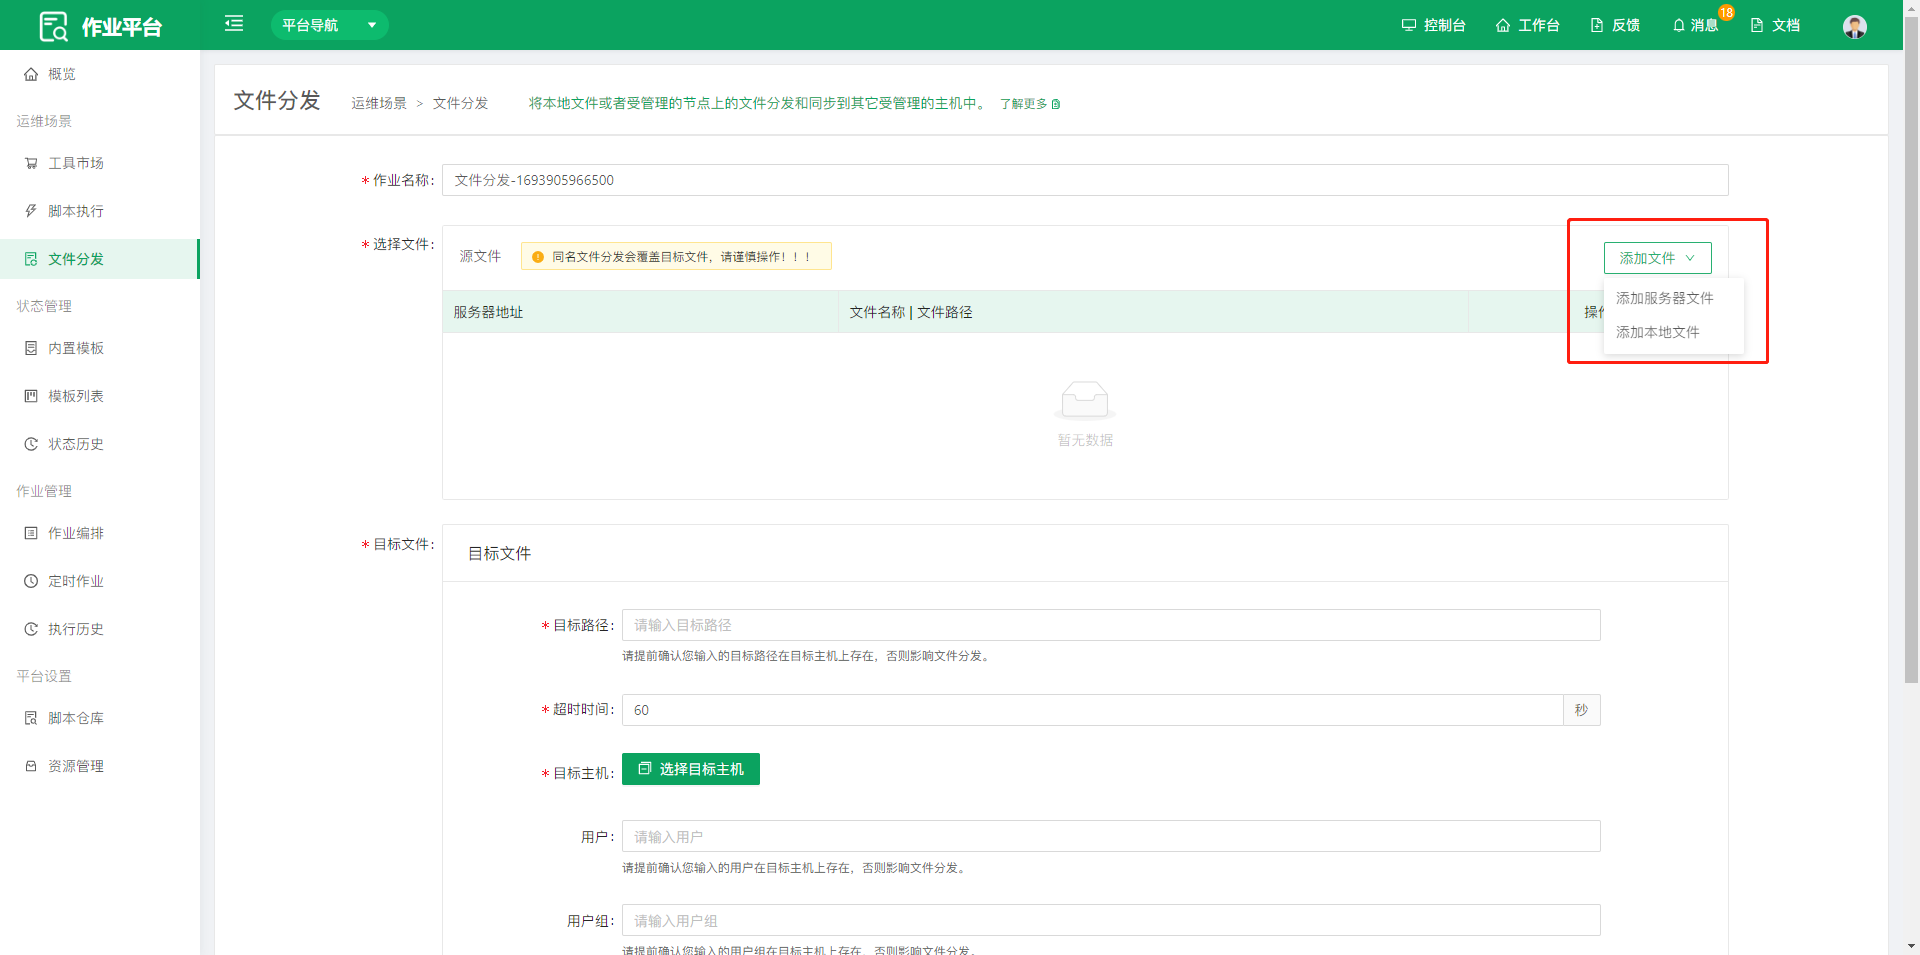This screenshot has width=1920, height=955.
Task: Open the 平台导航 dropdown
Action: 329,25
